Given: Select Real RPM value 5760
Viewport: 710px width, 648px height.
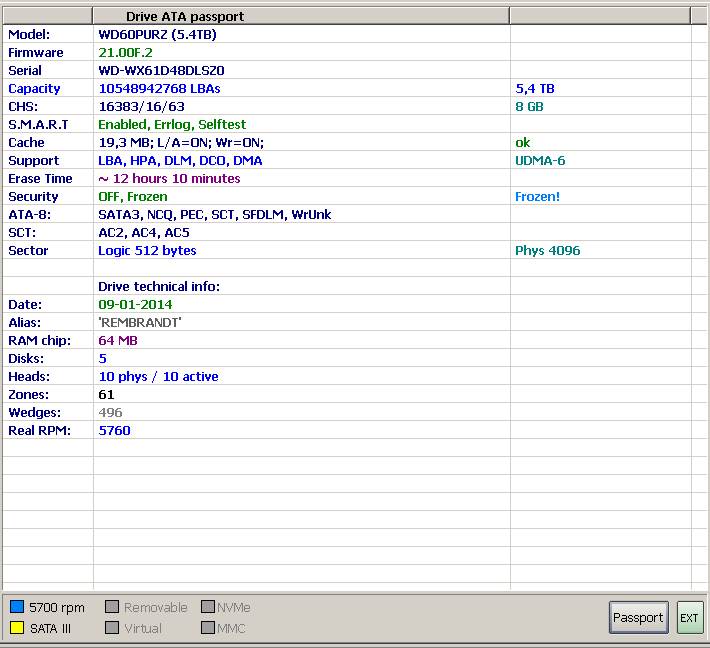Looking at the screenshot, I should (115, 431).
